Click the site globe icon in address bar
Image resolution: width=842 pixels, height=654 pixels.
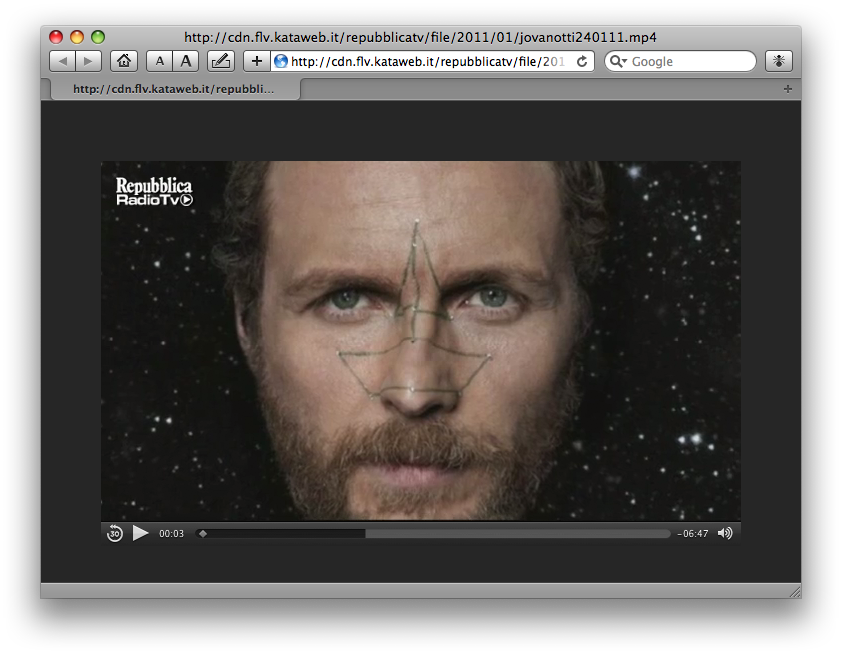click(x=281, y=61)
